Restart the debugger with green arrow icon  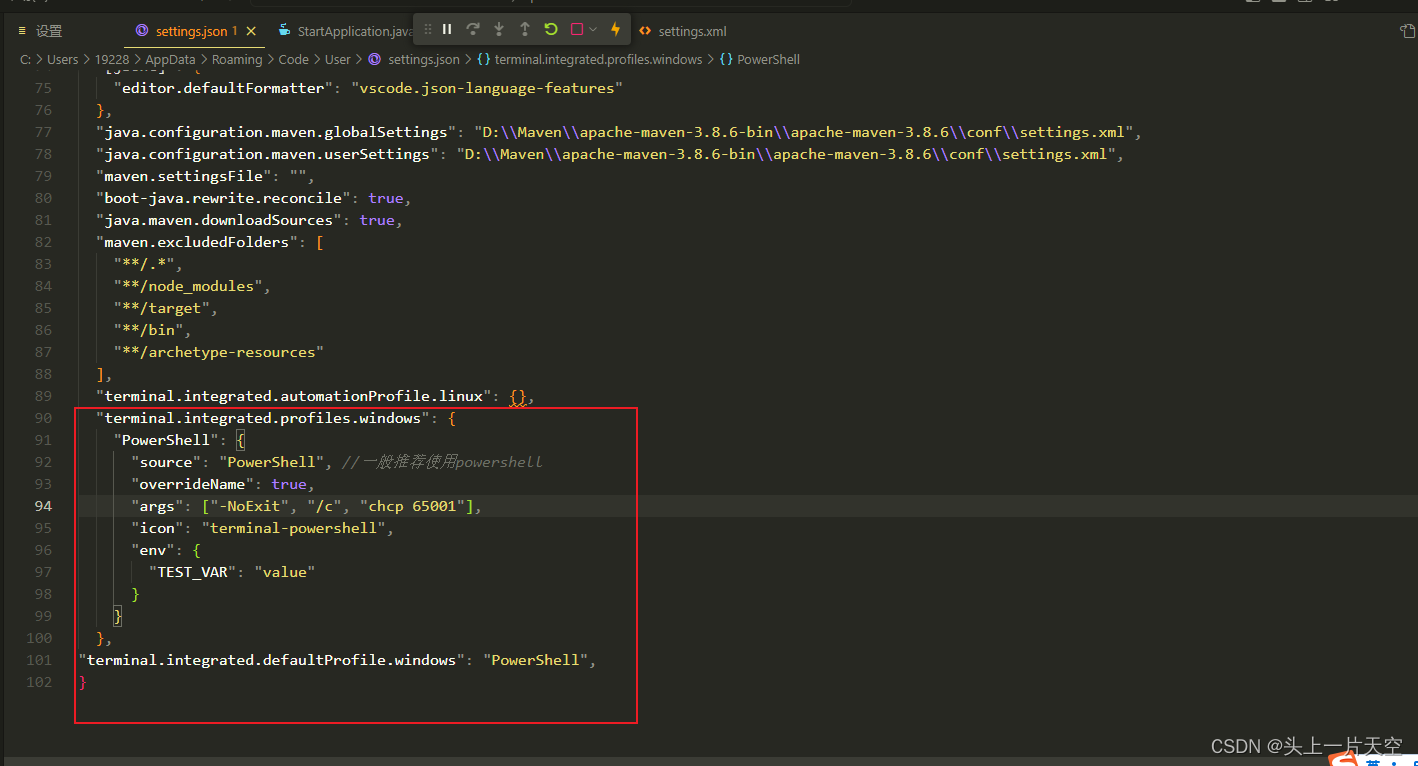coord(551,30)
